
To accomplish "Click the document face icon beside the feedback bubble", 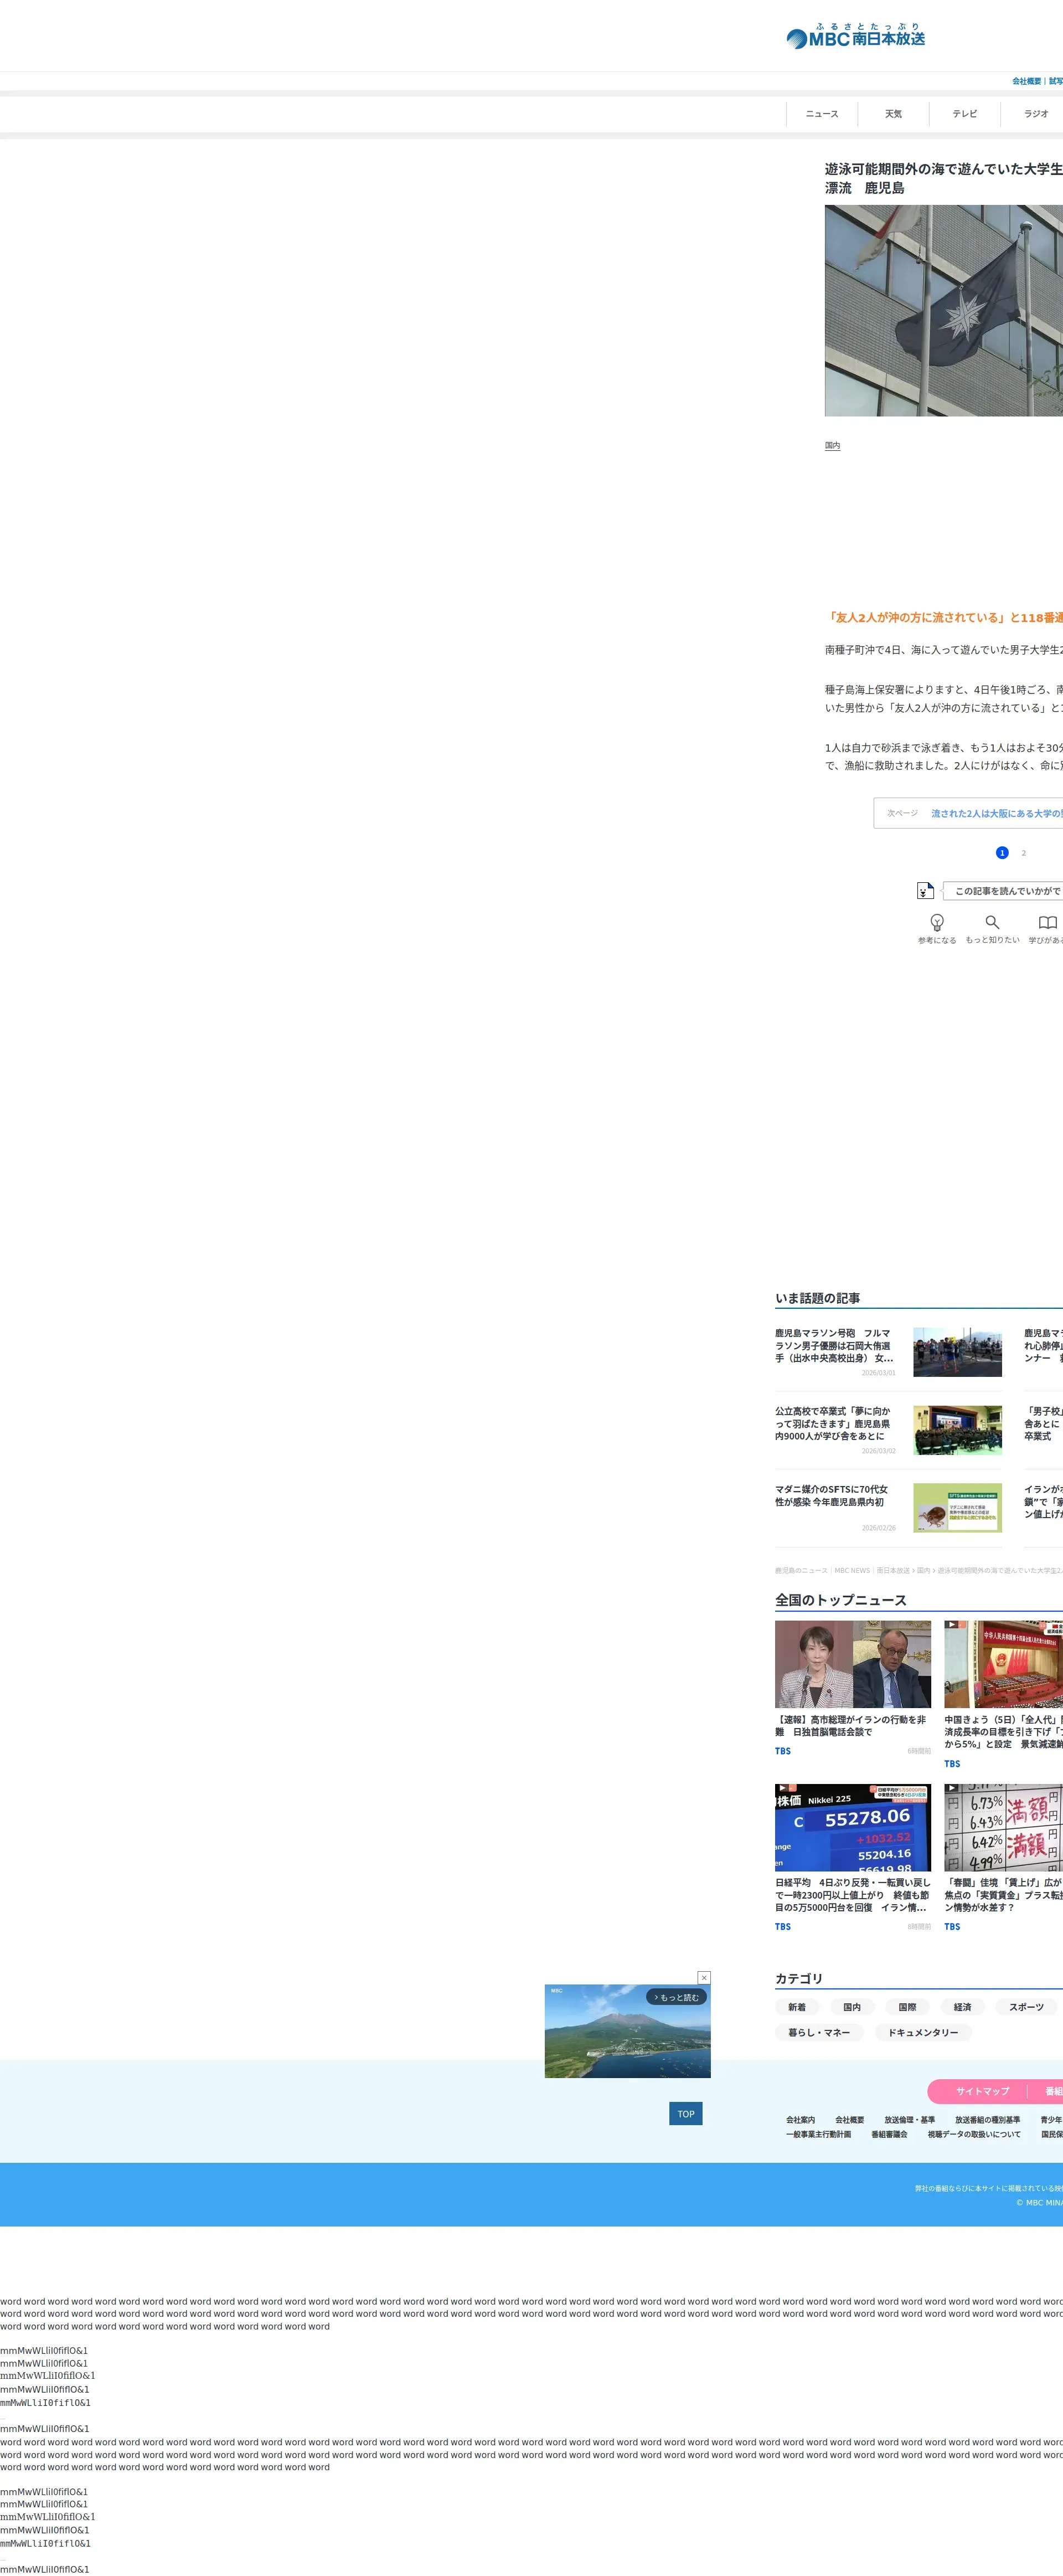I will click(x=925, y=890).
